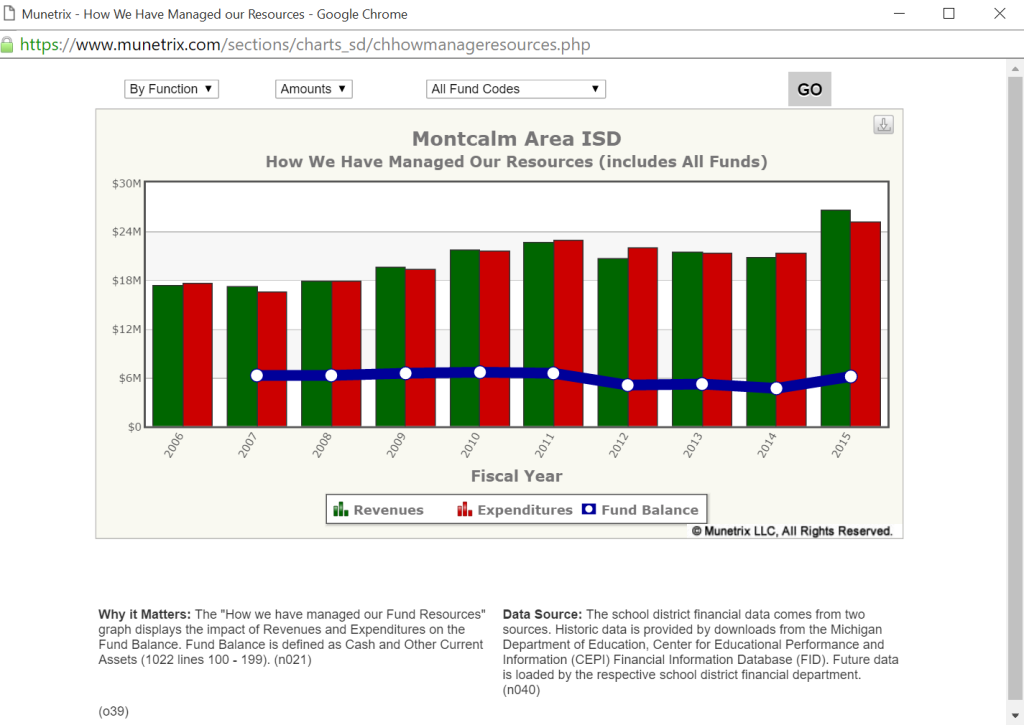This screenshot has width=1024, height=725.
Task: Click the 2012 red expenditure bar
Action: coord(643,337)
